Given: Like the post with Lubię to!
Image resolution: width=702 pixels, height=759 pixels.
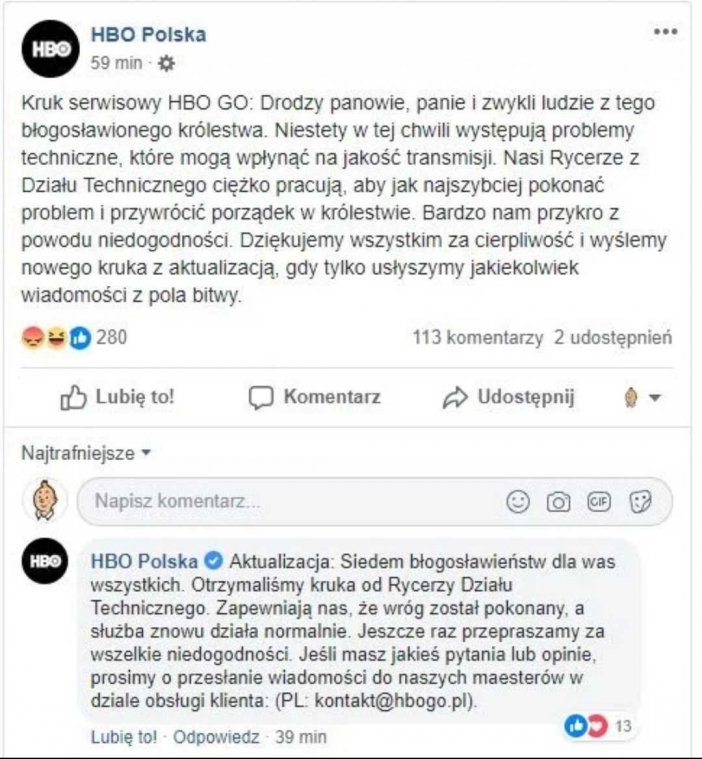Looking at the screenshot, I should pos(117,397).
